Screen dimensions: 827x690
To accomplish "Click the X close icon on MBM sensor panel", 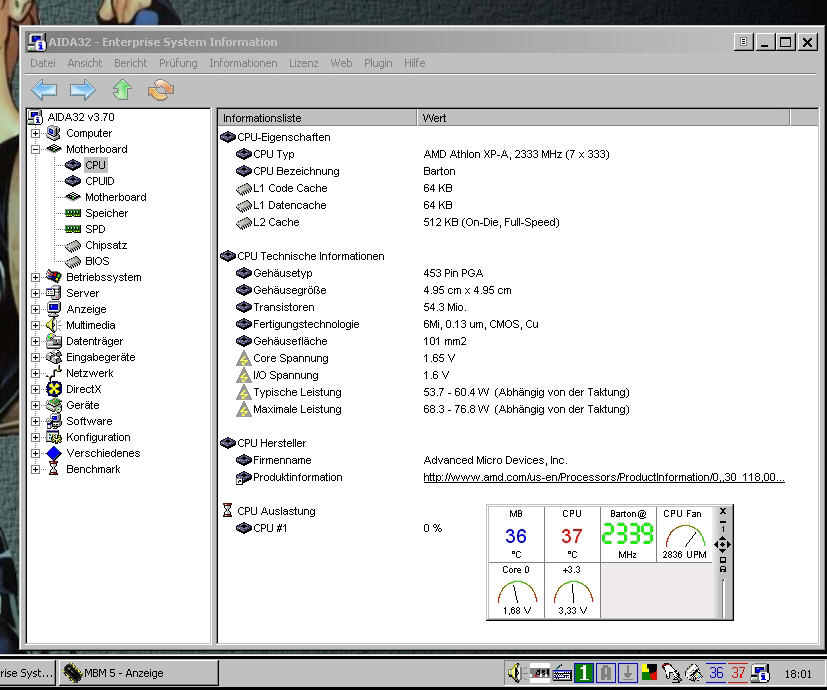I will [x=723, y=511].
